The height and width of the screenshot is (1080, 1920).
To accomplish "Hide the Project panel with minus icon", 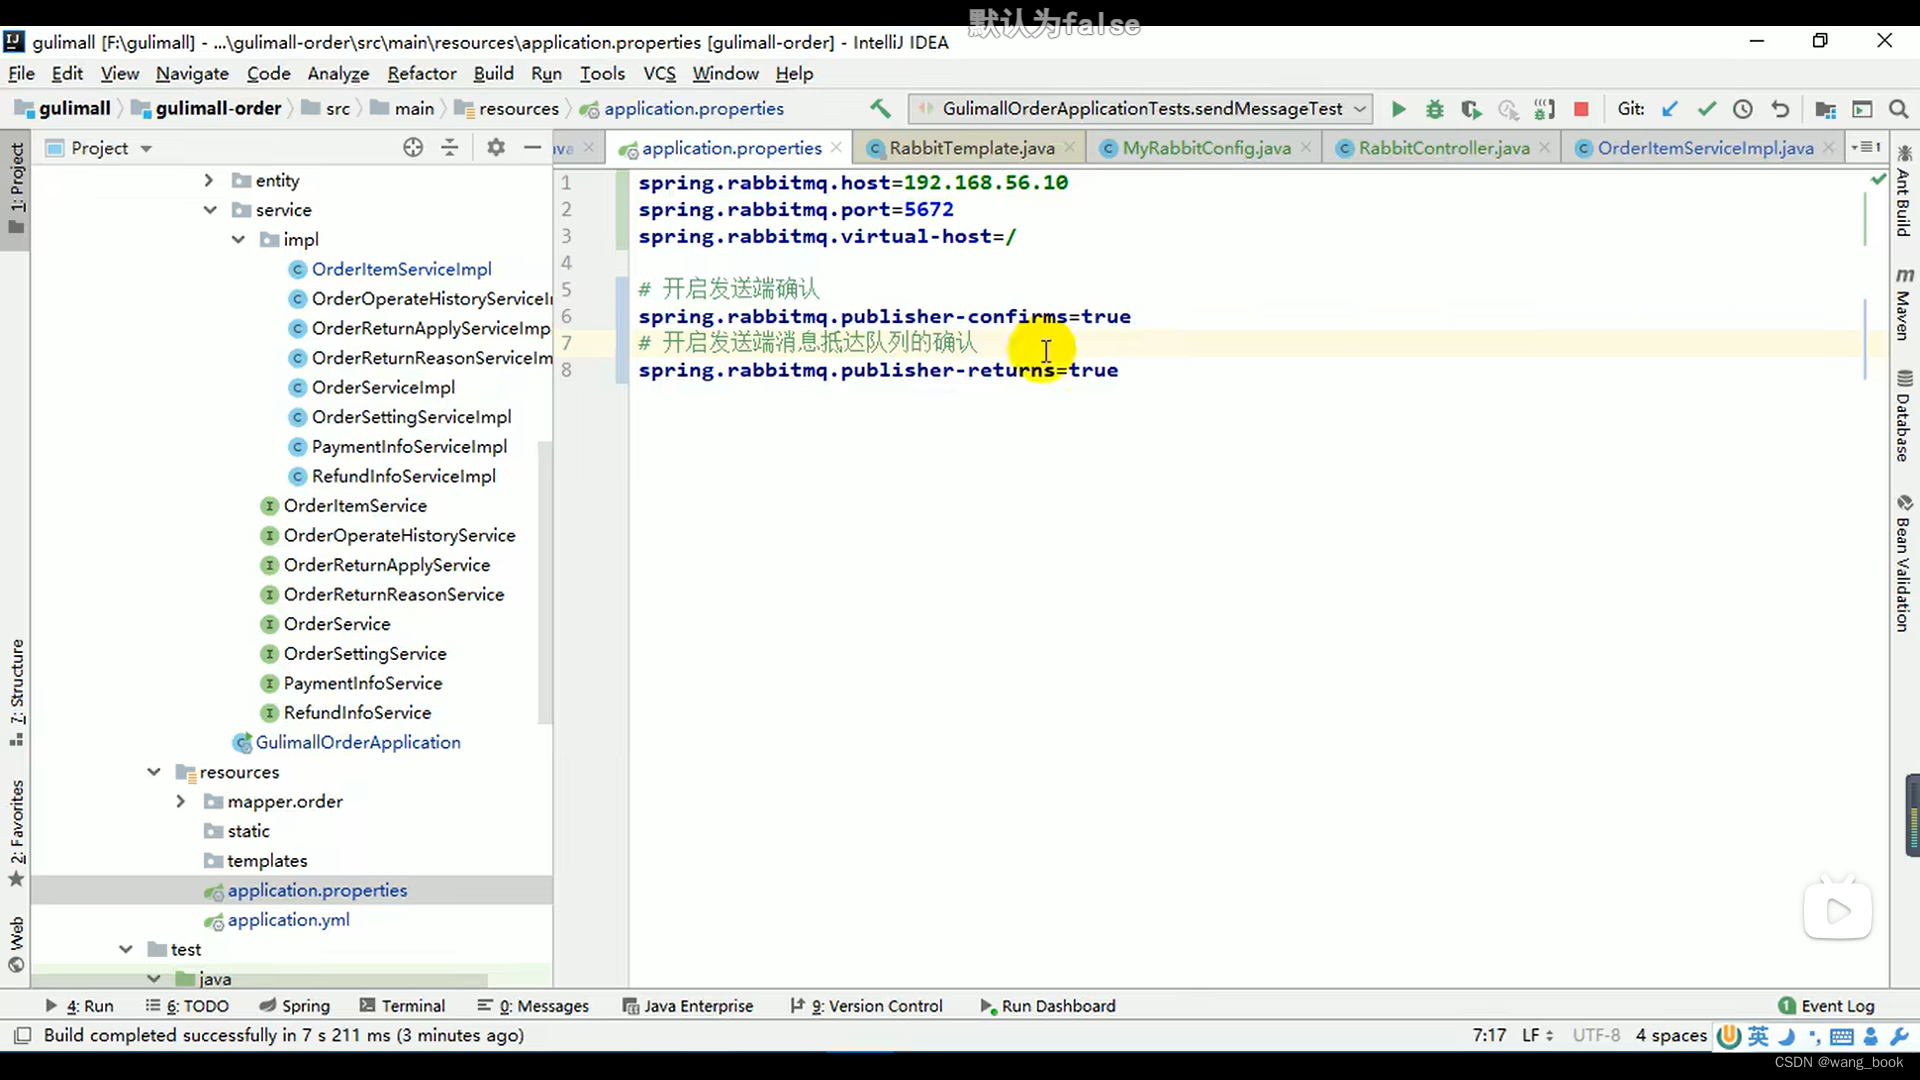I will [532, 148].
